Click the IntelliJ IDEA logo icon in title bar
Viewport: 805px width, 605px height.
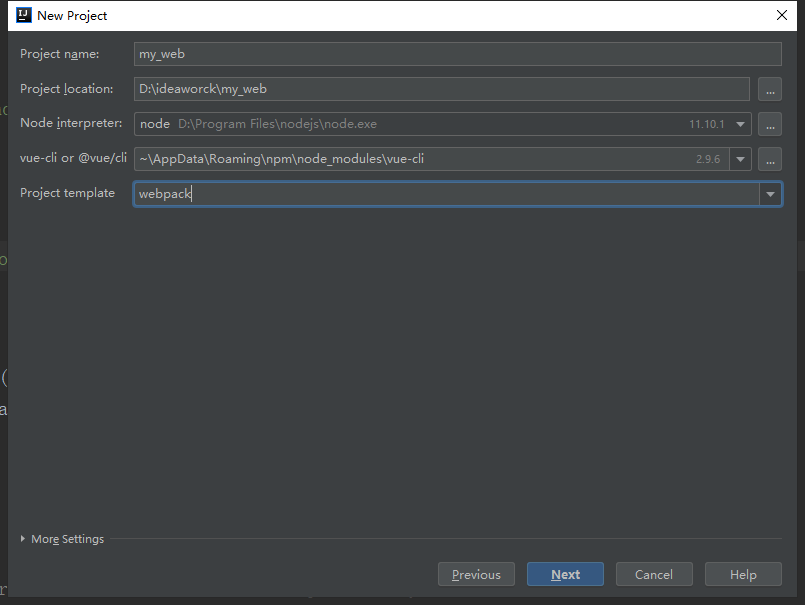24,15
